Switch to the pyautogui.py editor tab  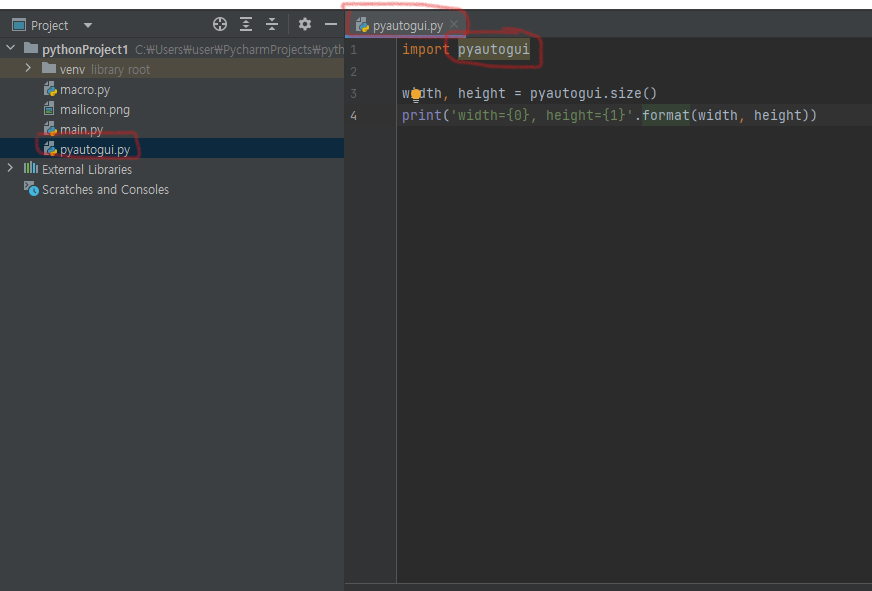pos(405,26)
